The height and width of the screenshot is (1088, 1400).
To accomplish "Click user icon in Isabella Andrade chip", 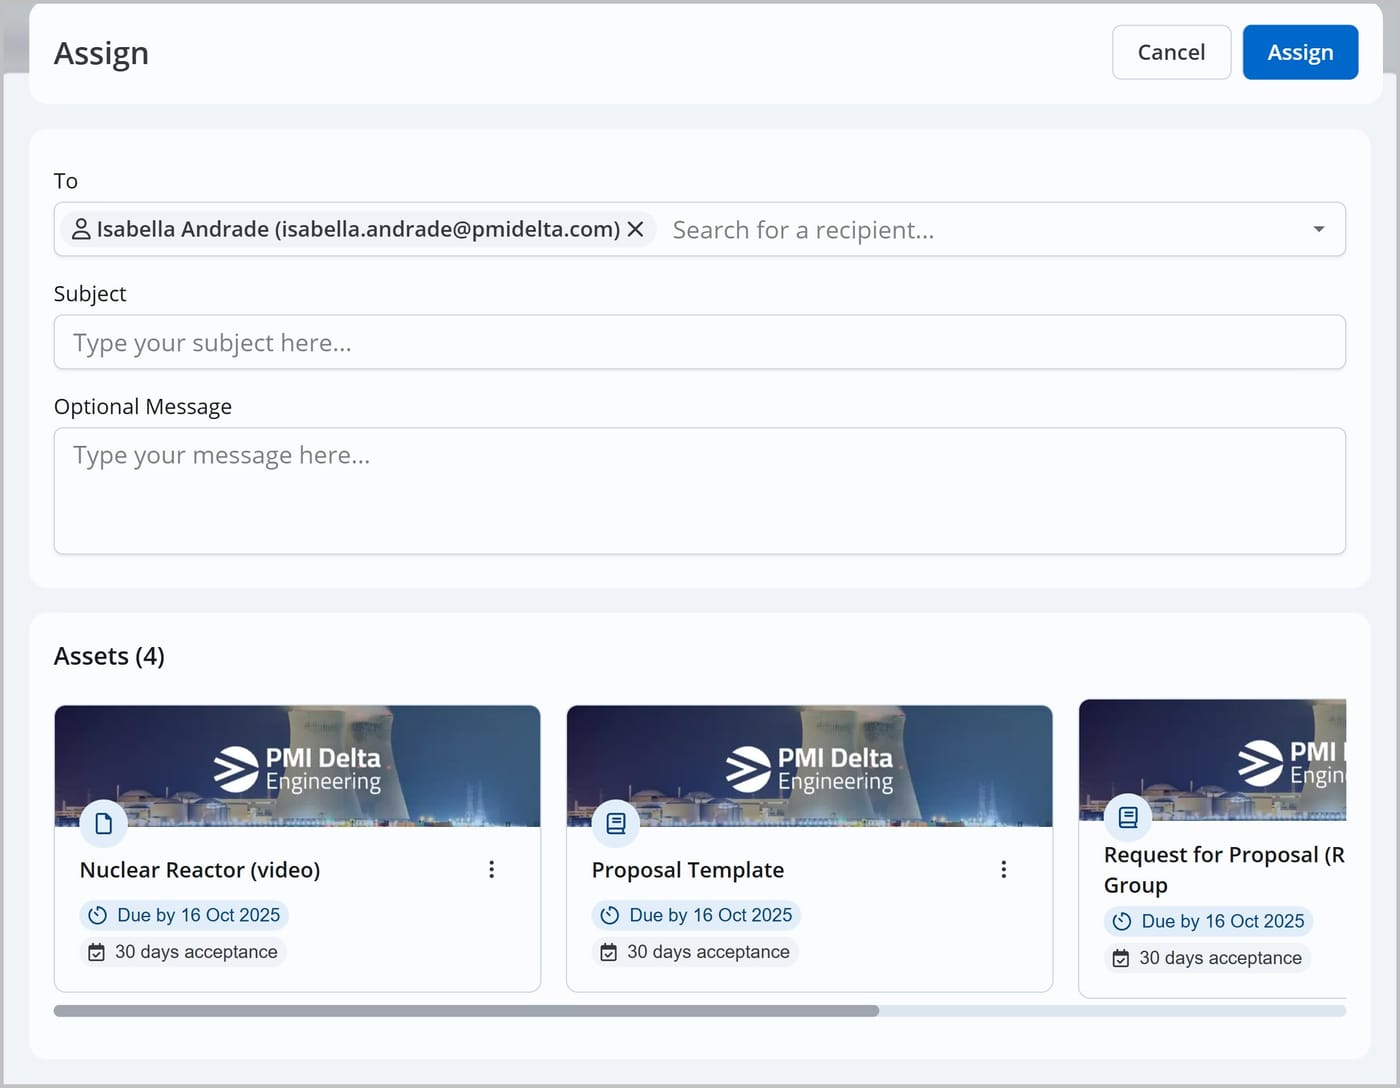I will (x=82, y=229).
